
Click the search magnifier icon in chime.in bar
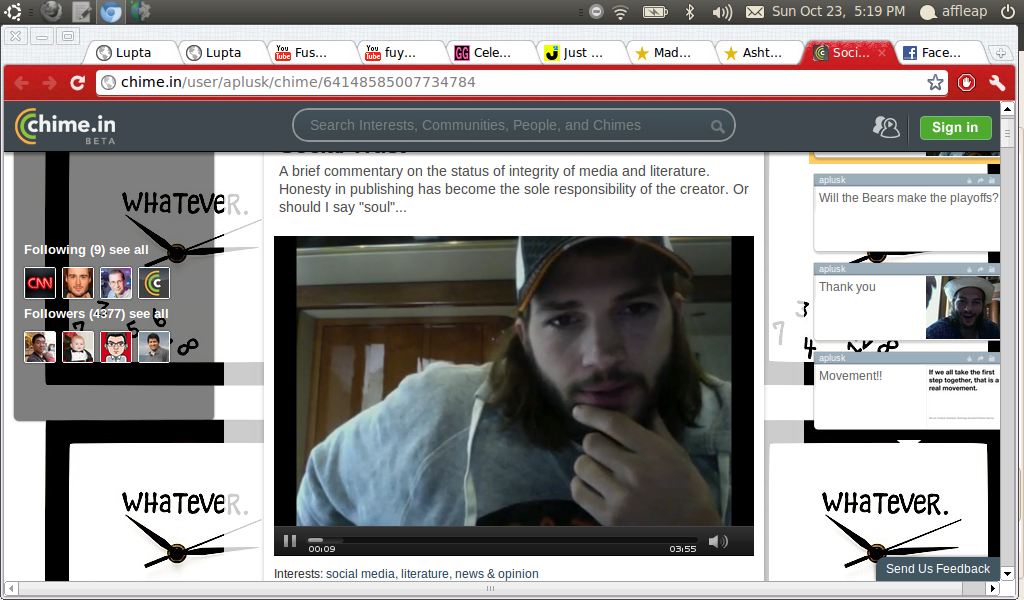(718, 127)
